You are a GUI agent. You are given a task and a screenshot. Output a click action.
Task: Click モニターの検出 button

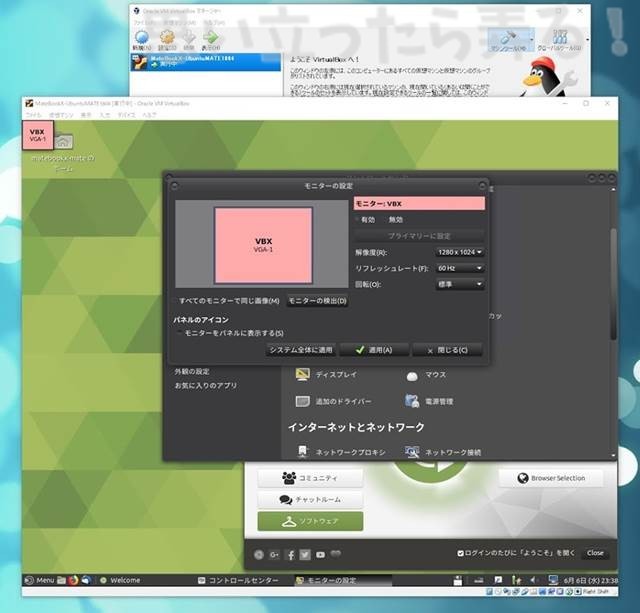click(317, 301)
